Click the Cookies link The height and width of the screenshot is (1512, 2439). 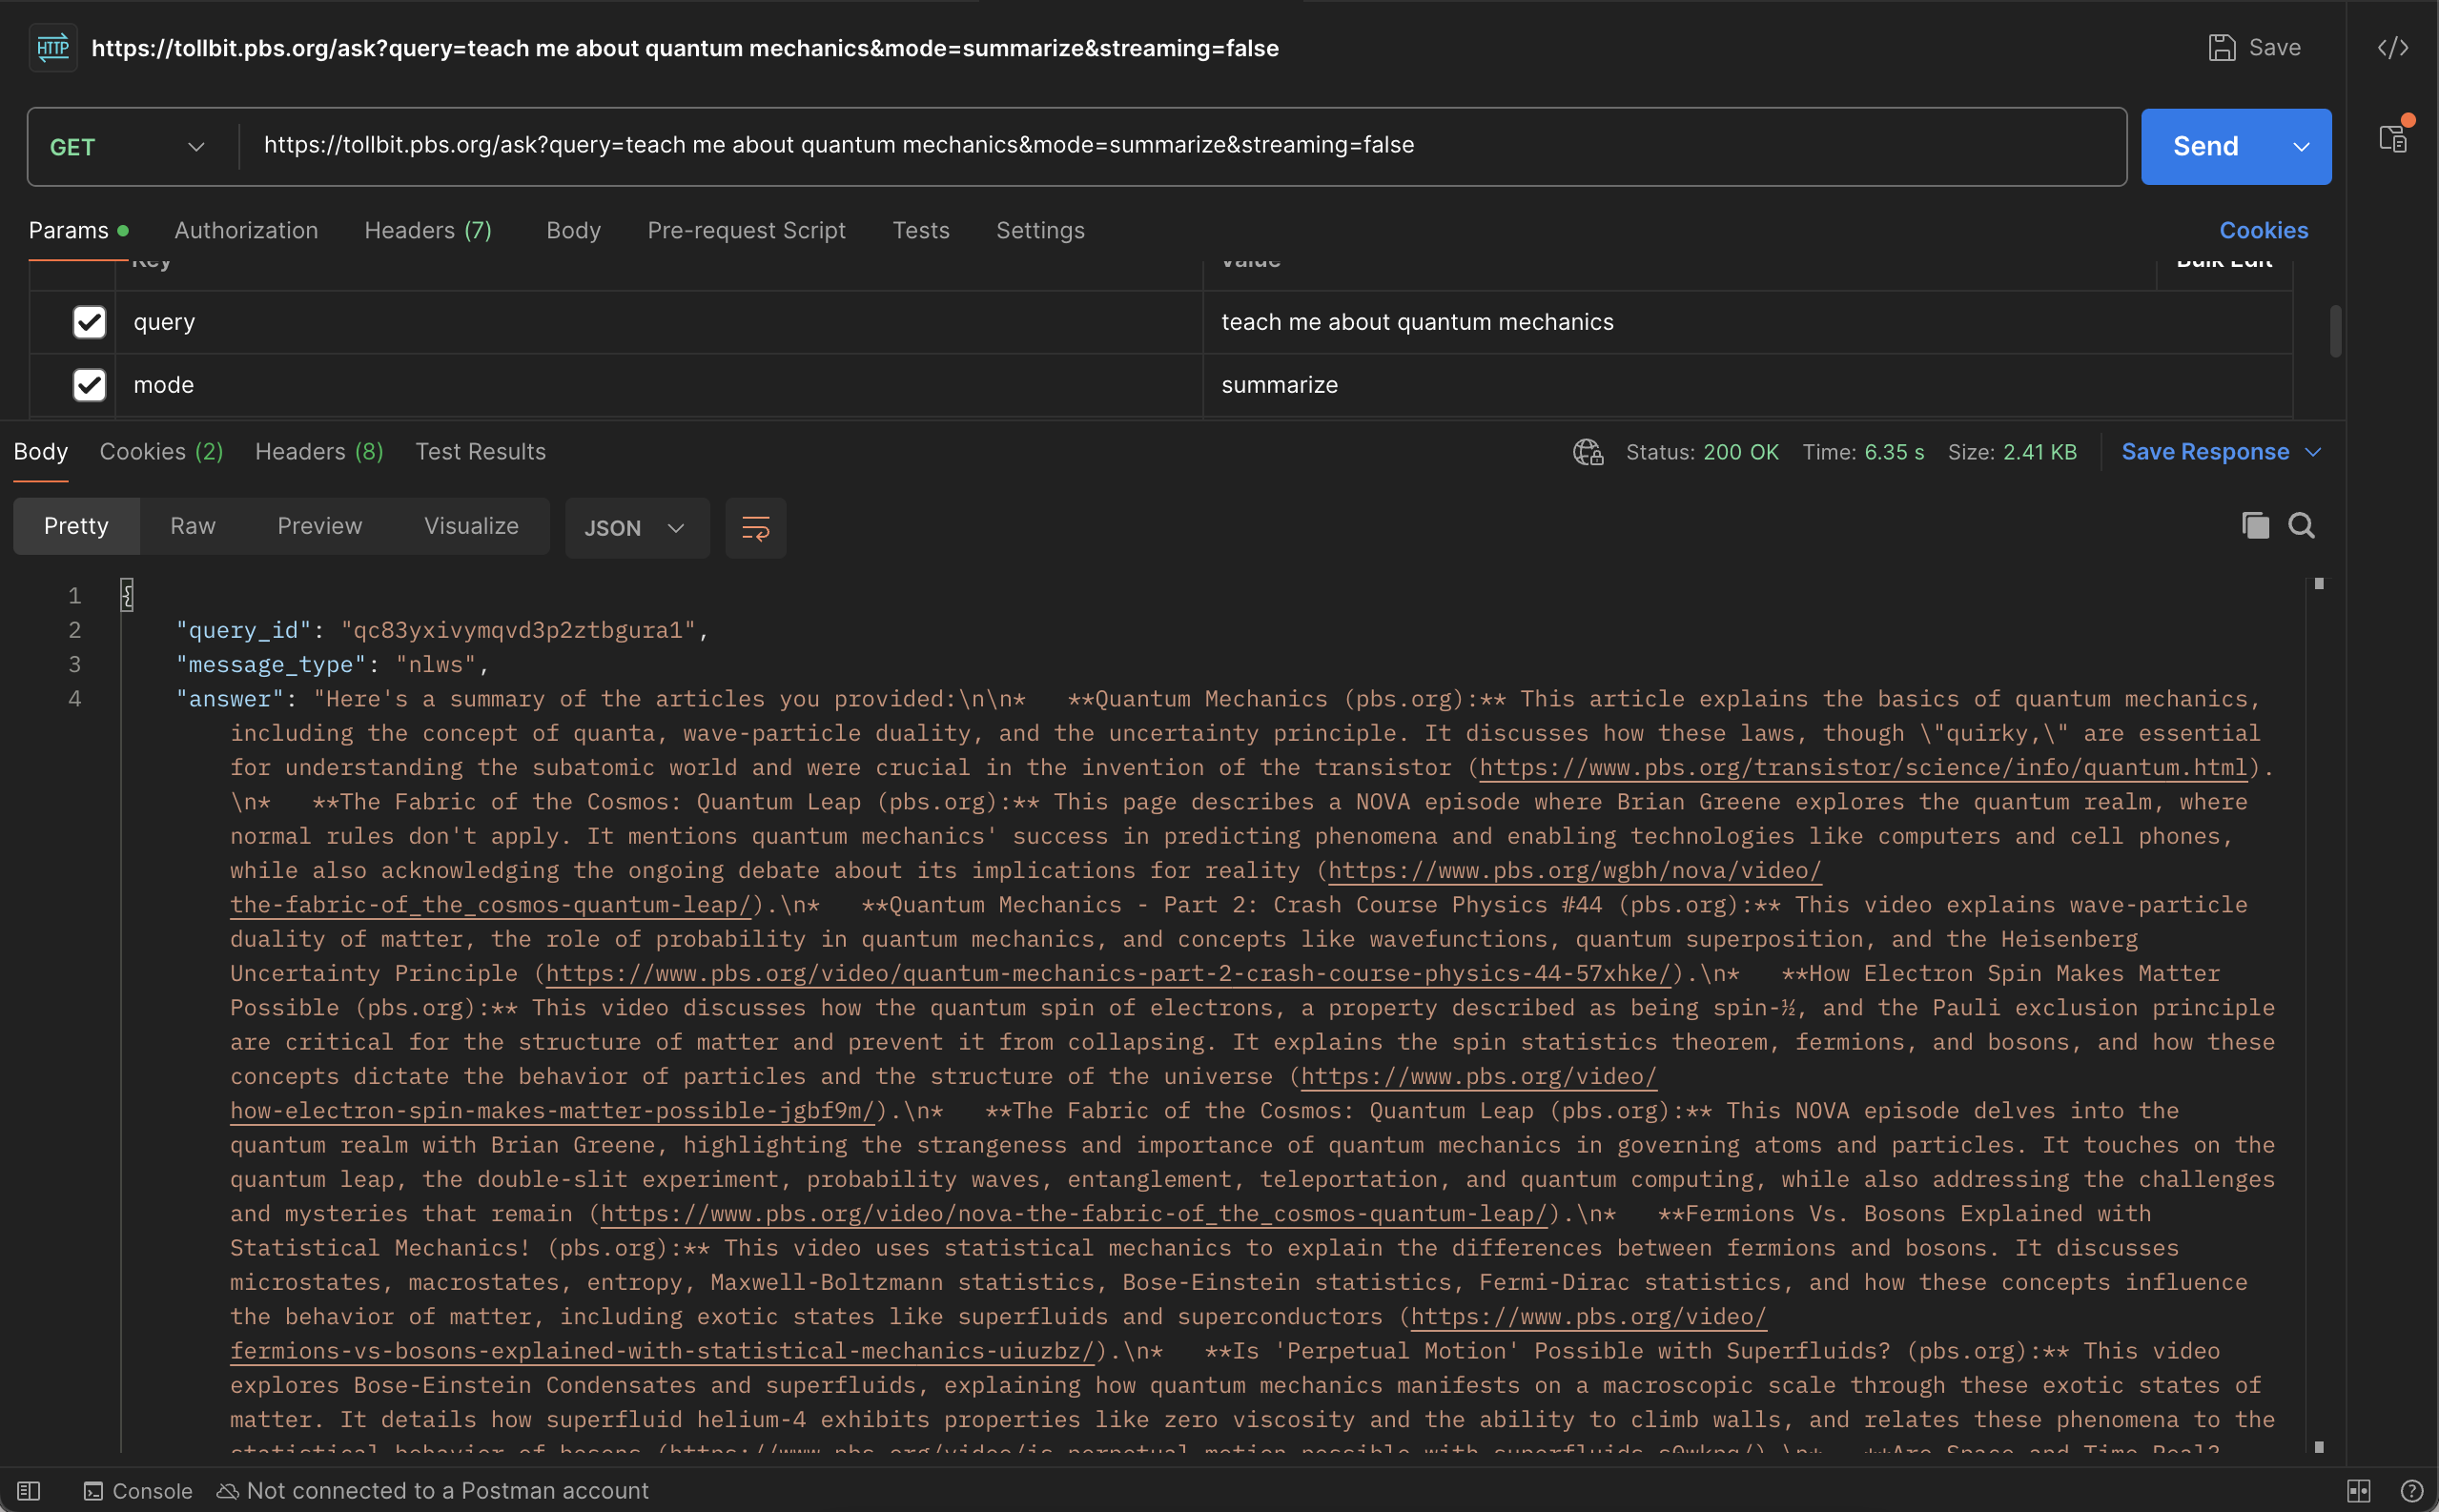click(x=2263, y=230)
